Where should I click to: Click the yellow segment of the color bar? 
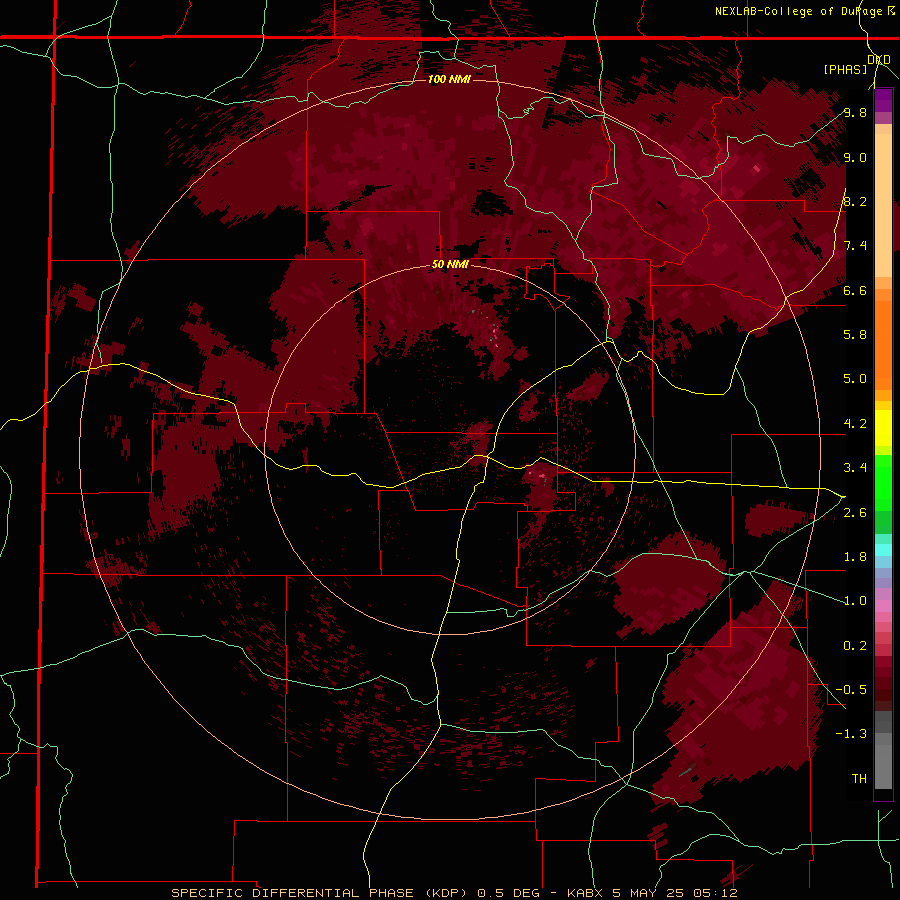click(x=883, y=428)
